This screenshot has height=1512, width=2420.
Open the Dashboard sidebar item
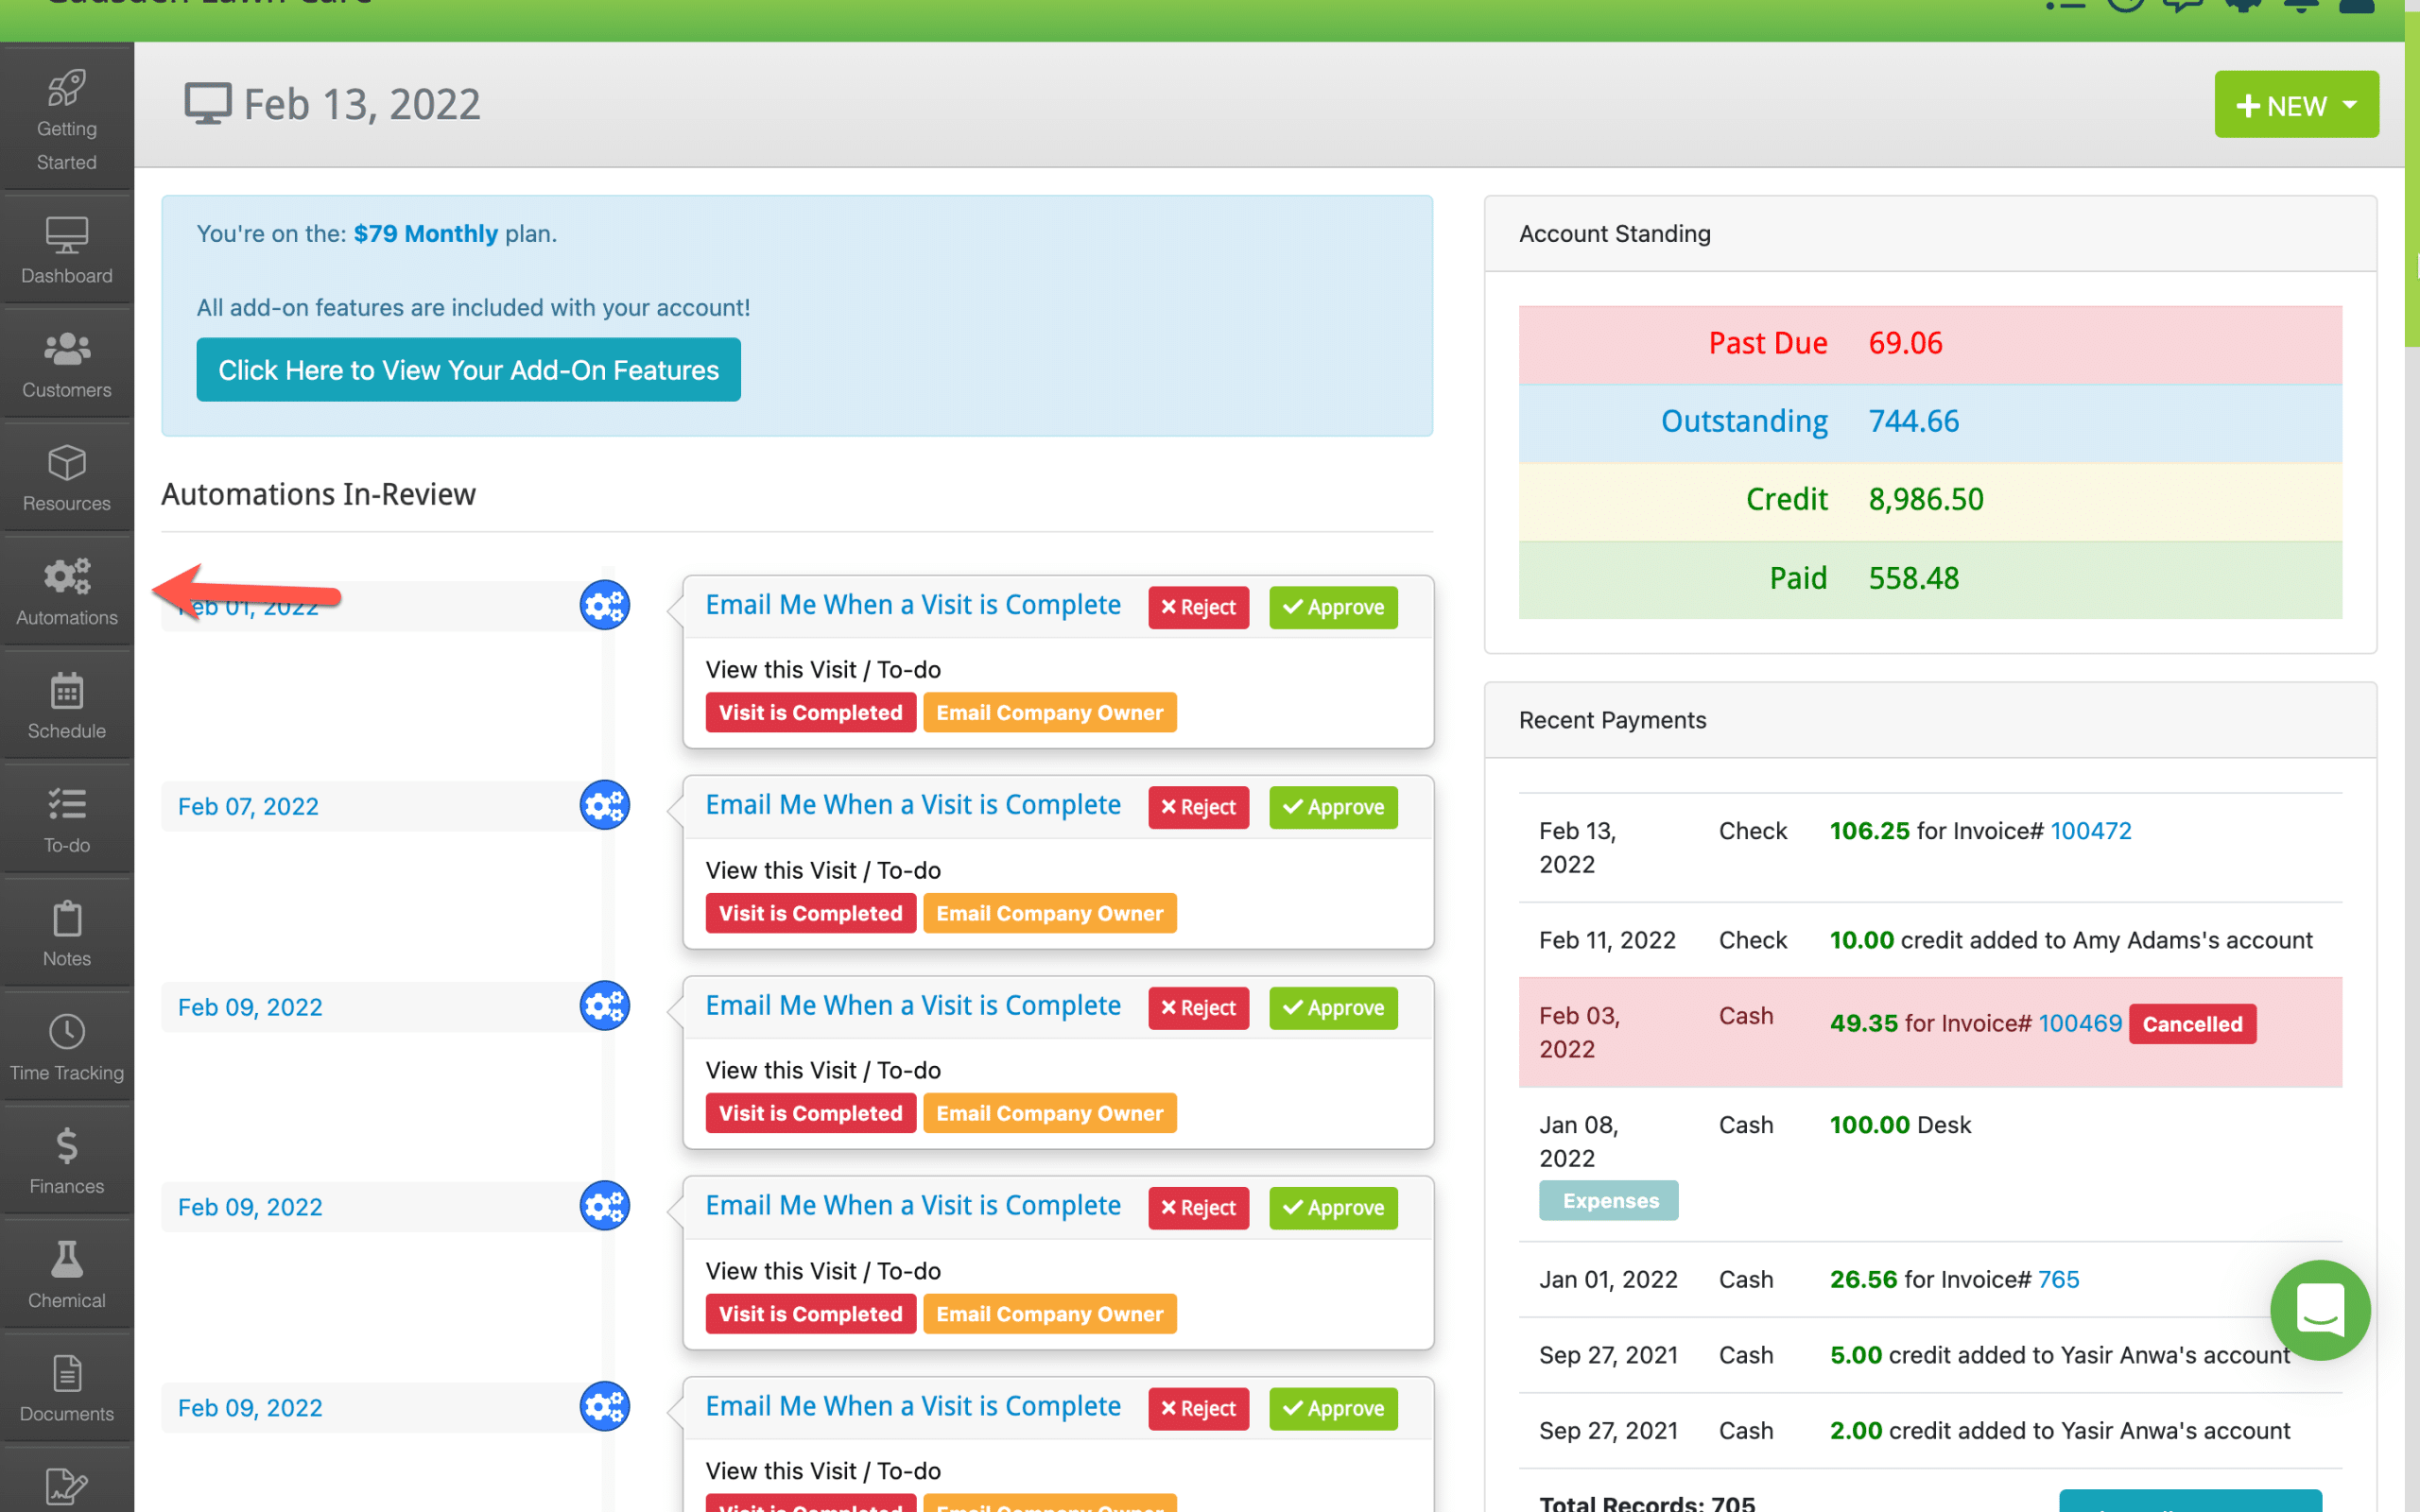click(x=67, y=250)
